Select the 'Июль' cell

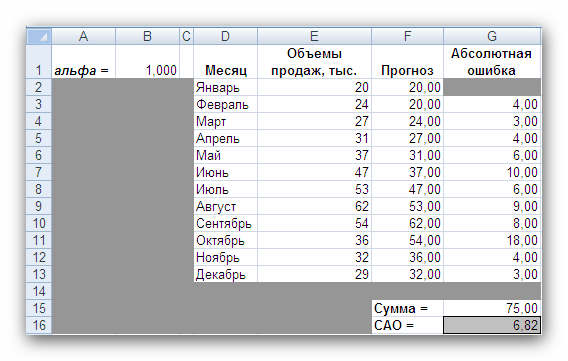coord(225,189)
